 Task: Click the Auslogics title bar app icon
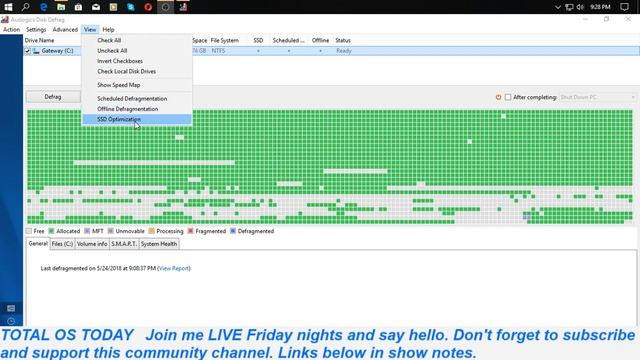[5, 19]
